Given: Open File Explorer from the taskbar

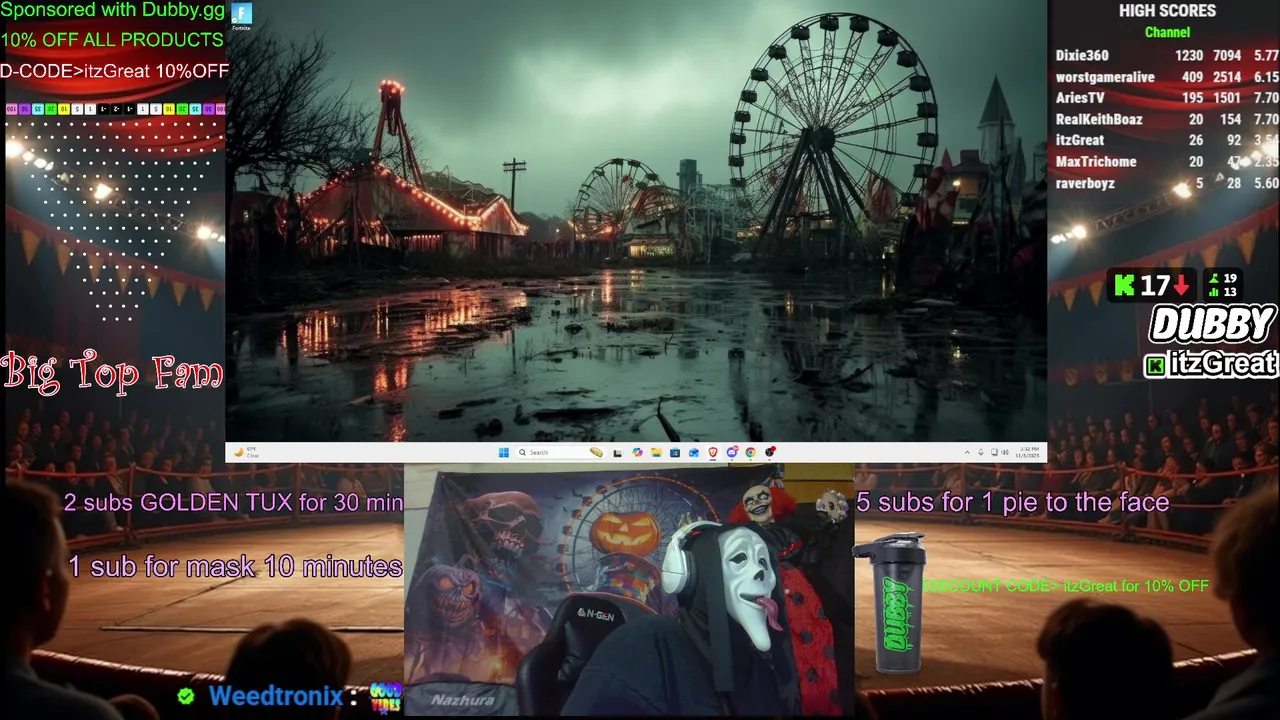Looking at the screenshot, I should (656, 452).
